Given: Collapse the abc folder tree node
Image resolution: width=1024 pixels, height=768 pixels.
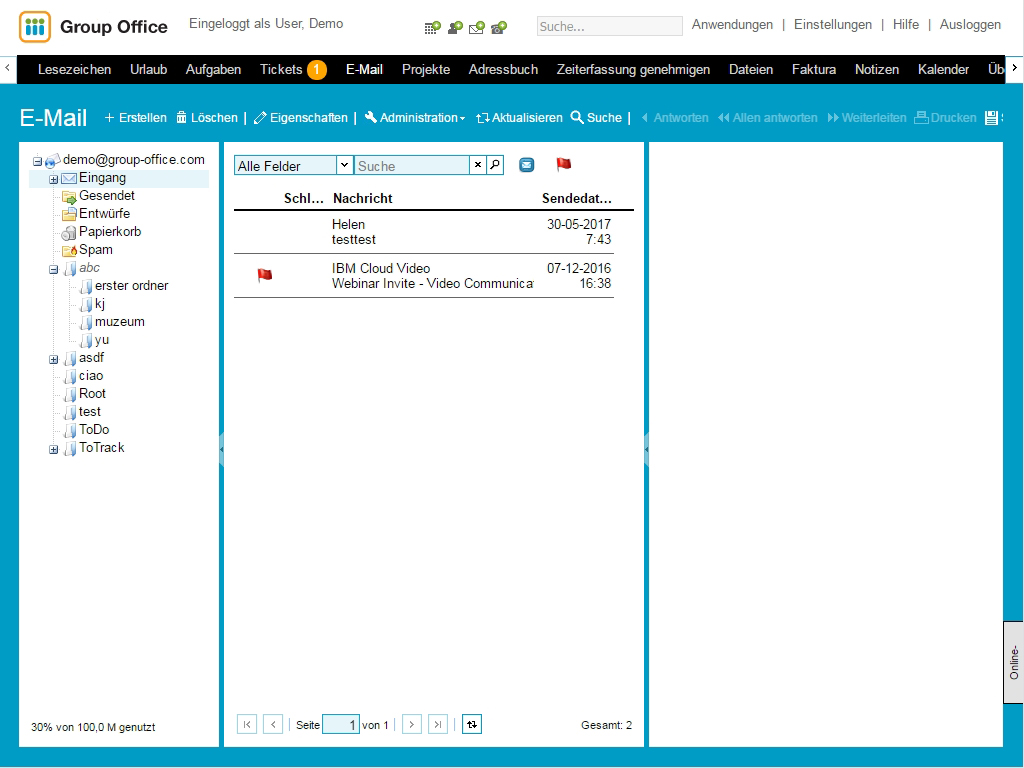Looking at the screenshot, I should (54, 269).
